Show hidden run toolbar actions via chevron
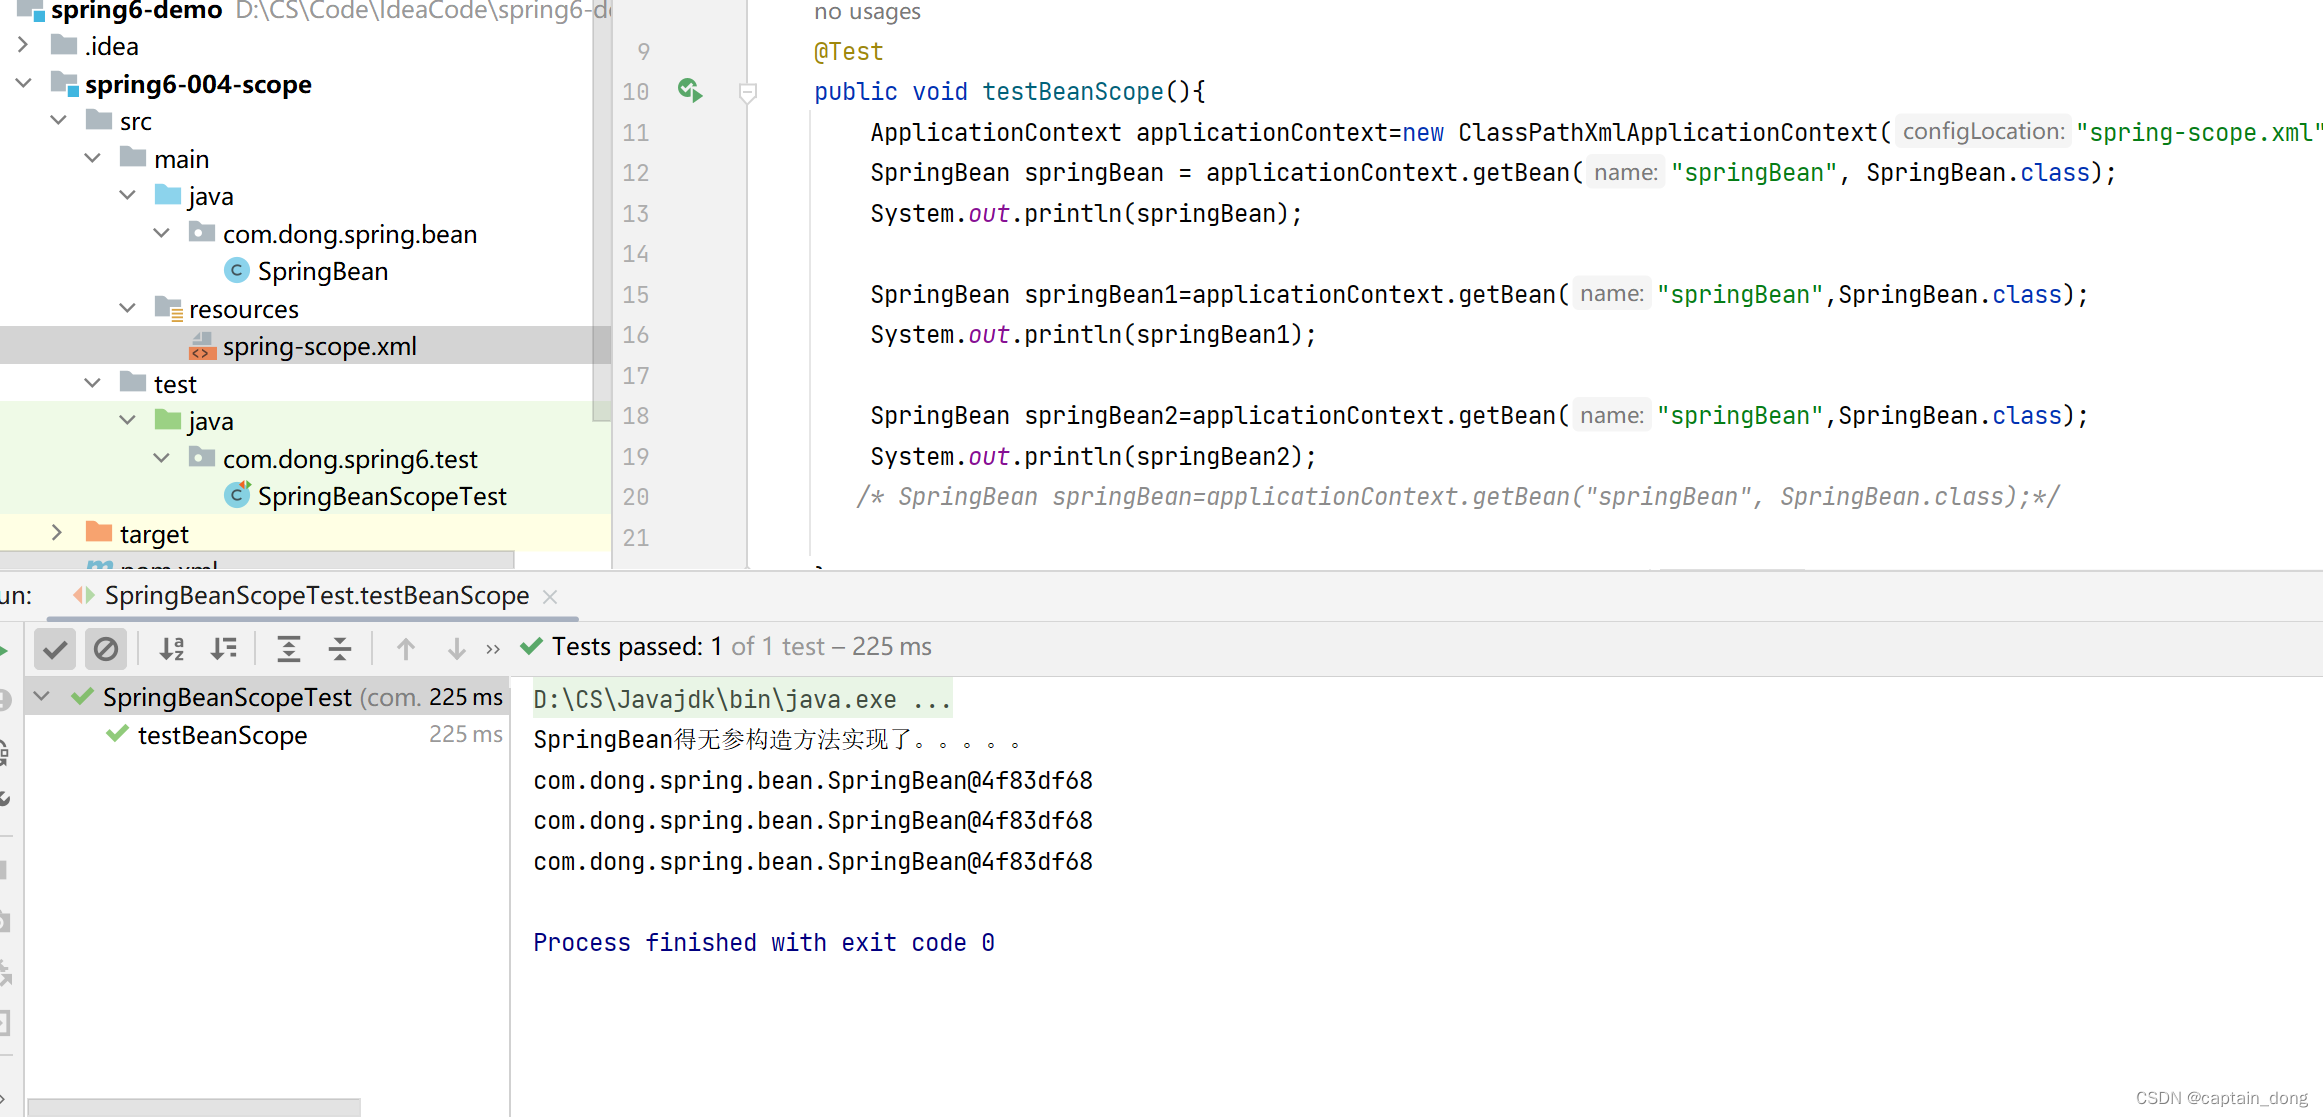This screenshot has height=1117, width=2323. tap(492, 648)
